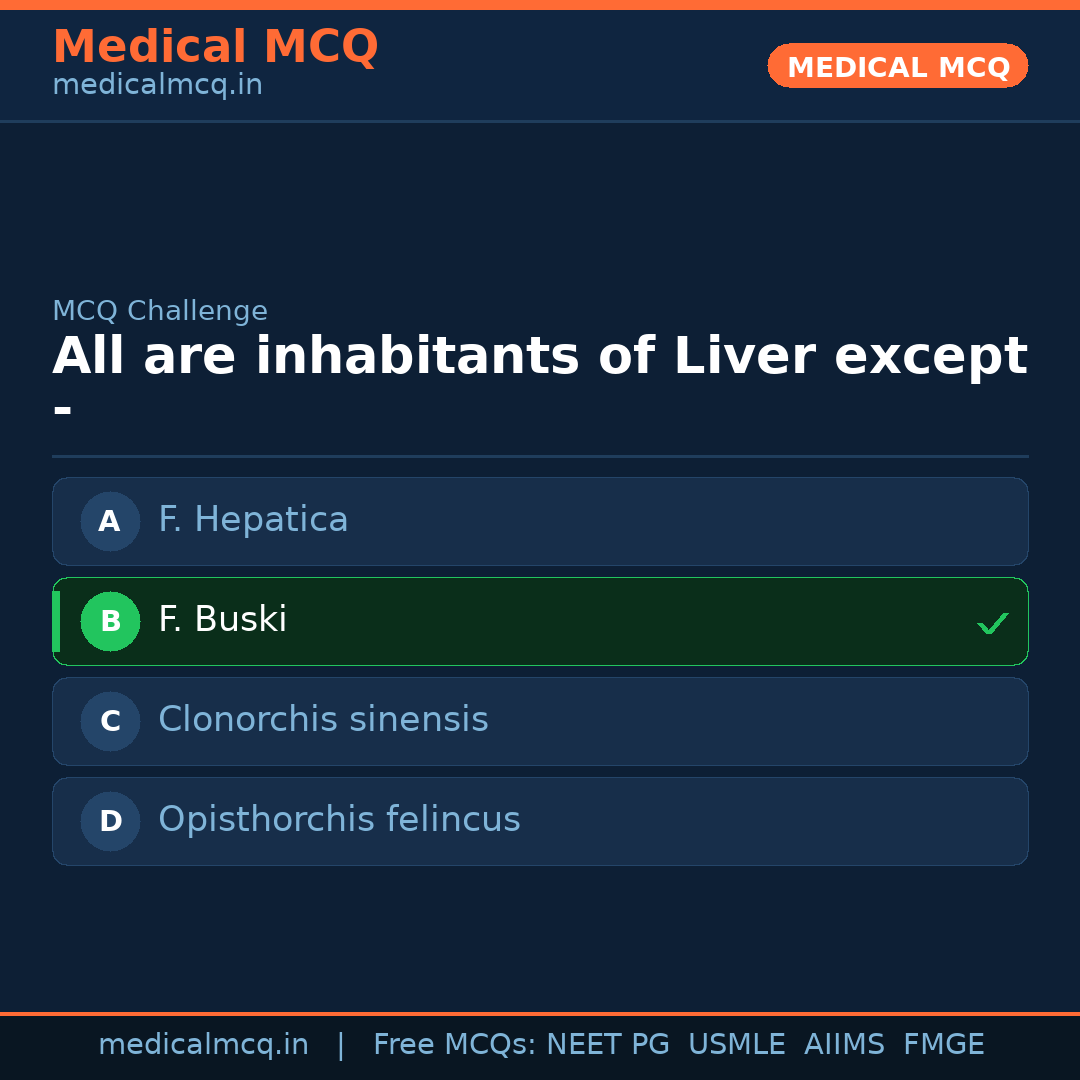Click FMGE in the footer

943,1045
